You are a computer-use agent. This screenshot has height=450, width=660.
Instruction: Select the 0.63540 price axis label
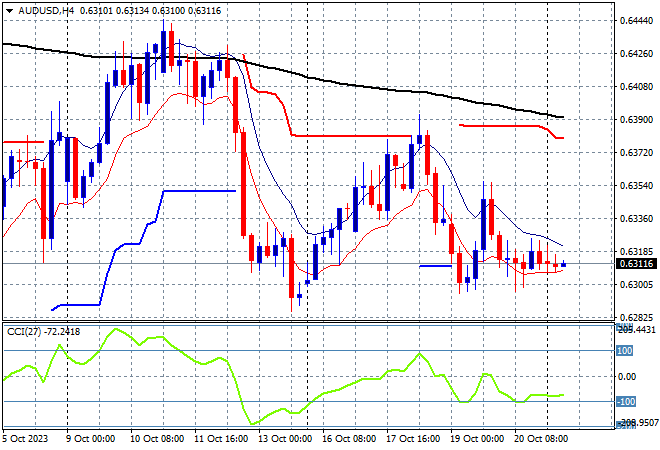tap(637, 186)
